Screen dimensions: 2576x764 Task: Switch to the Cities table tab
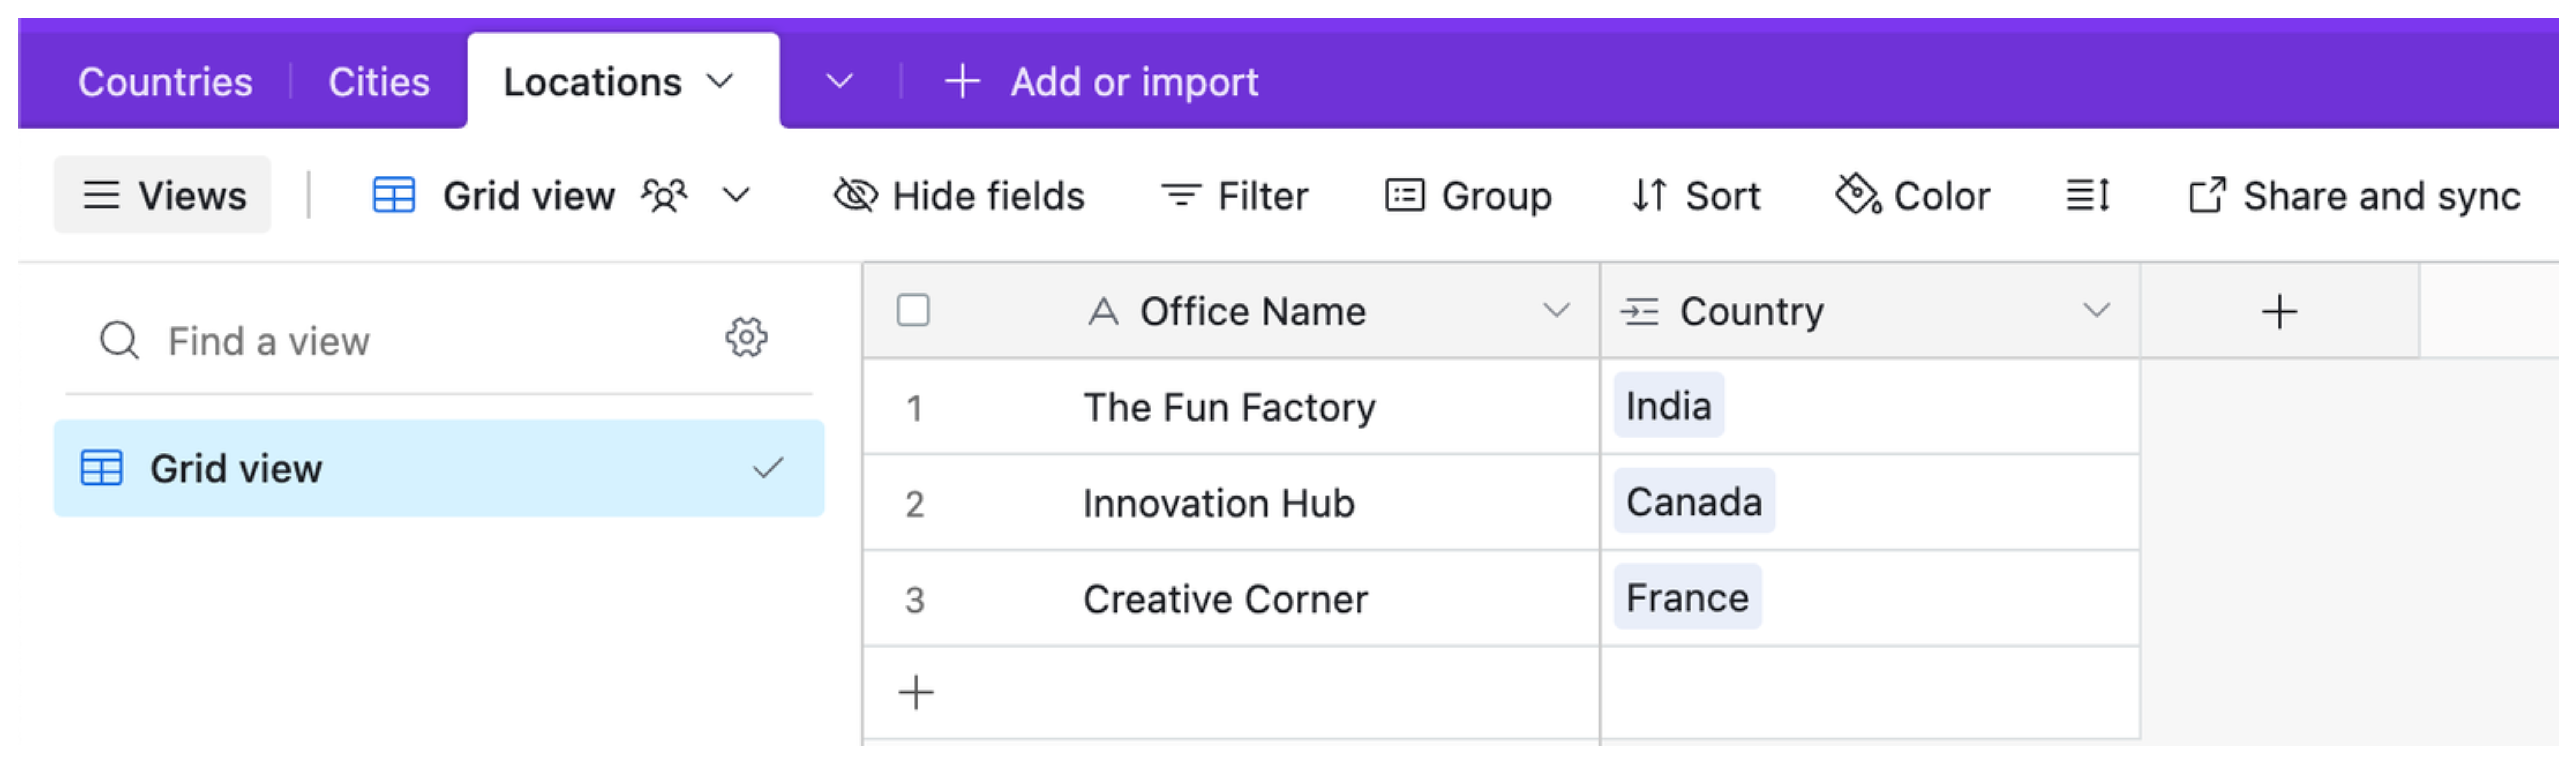click(x=379, y=81)
